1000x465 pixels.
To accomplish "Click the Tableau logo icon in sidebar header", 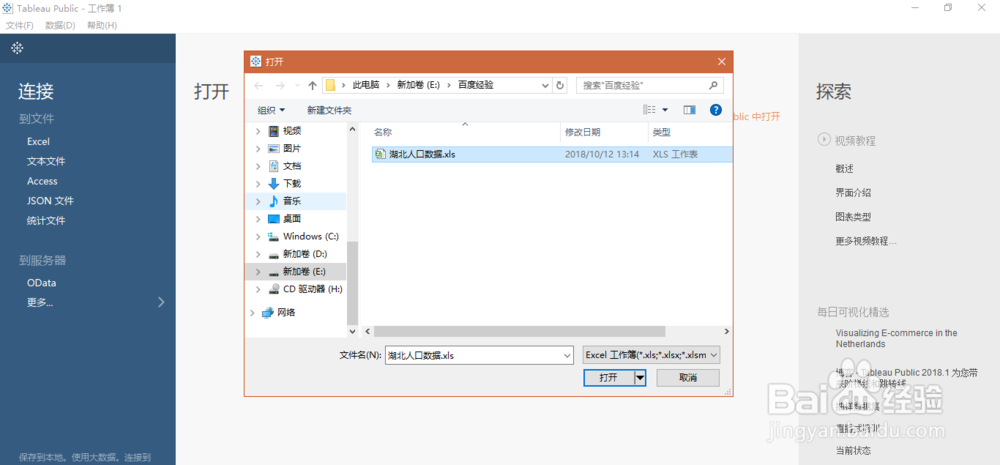I will coord(17,48).
